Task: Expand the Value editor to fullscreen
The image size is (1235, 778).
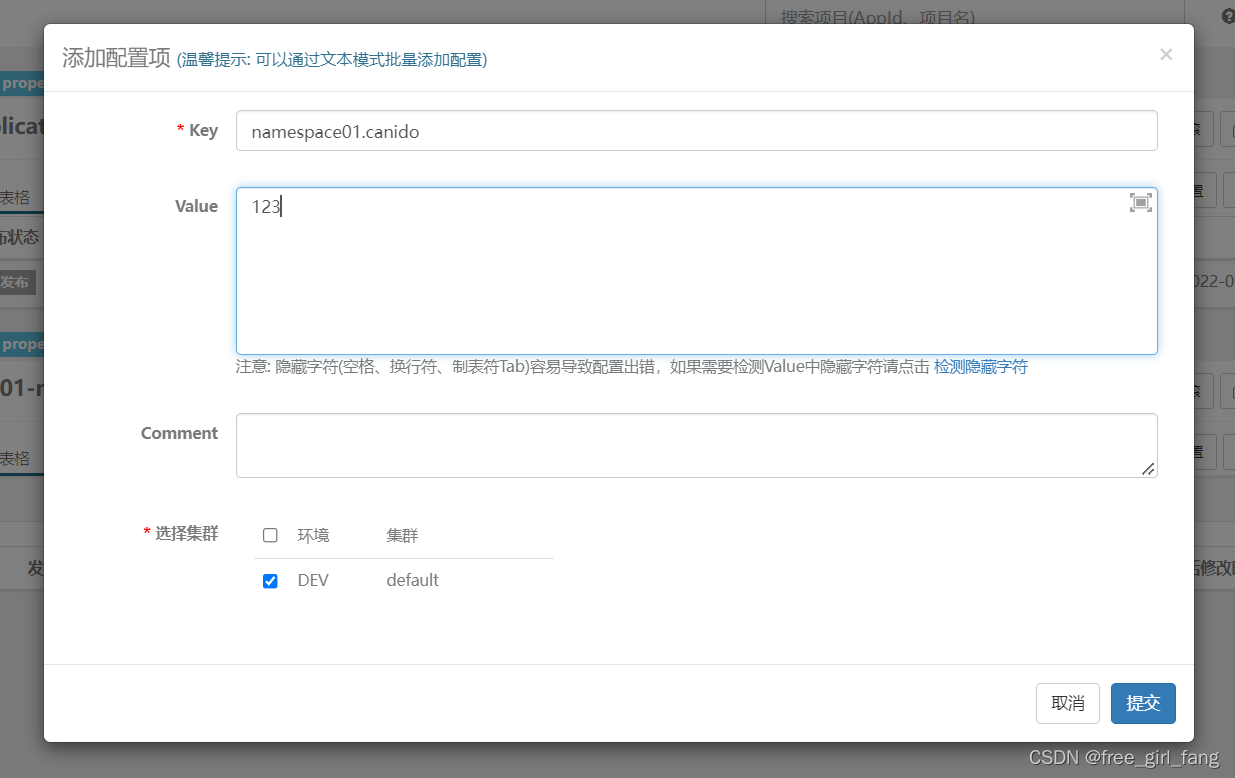Action: coord(1141,202)
